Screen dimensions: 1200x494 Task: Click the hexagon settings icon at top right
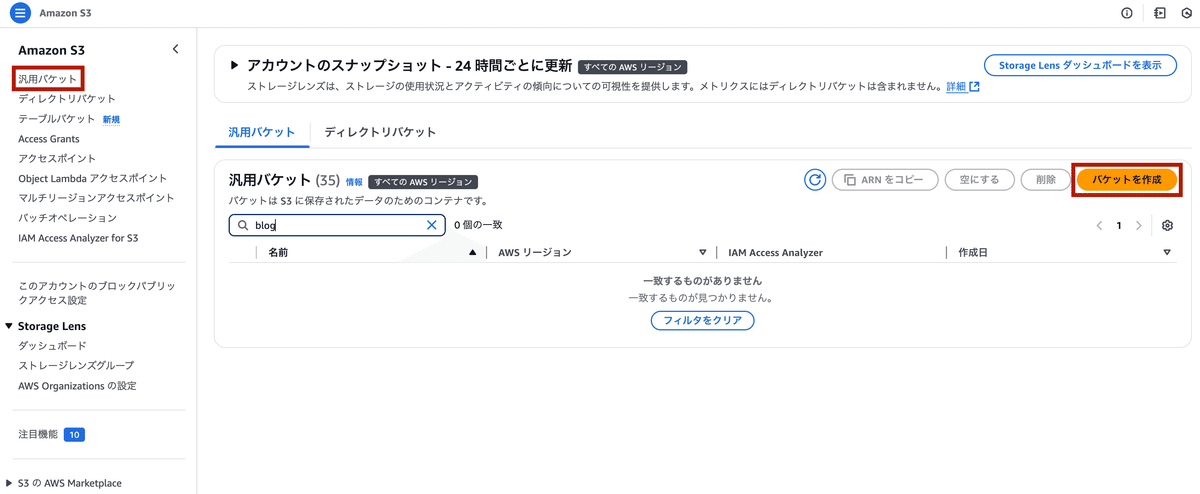click(1187, 13)
